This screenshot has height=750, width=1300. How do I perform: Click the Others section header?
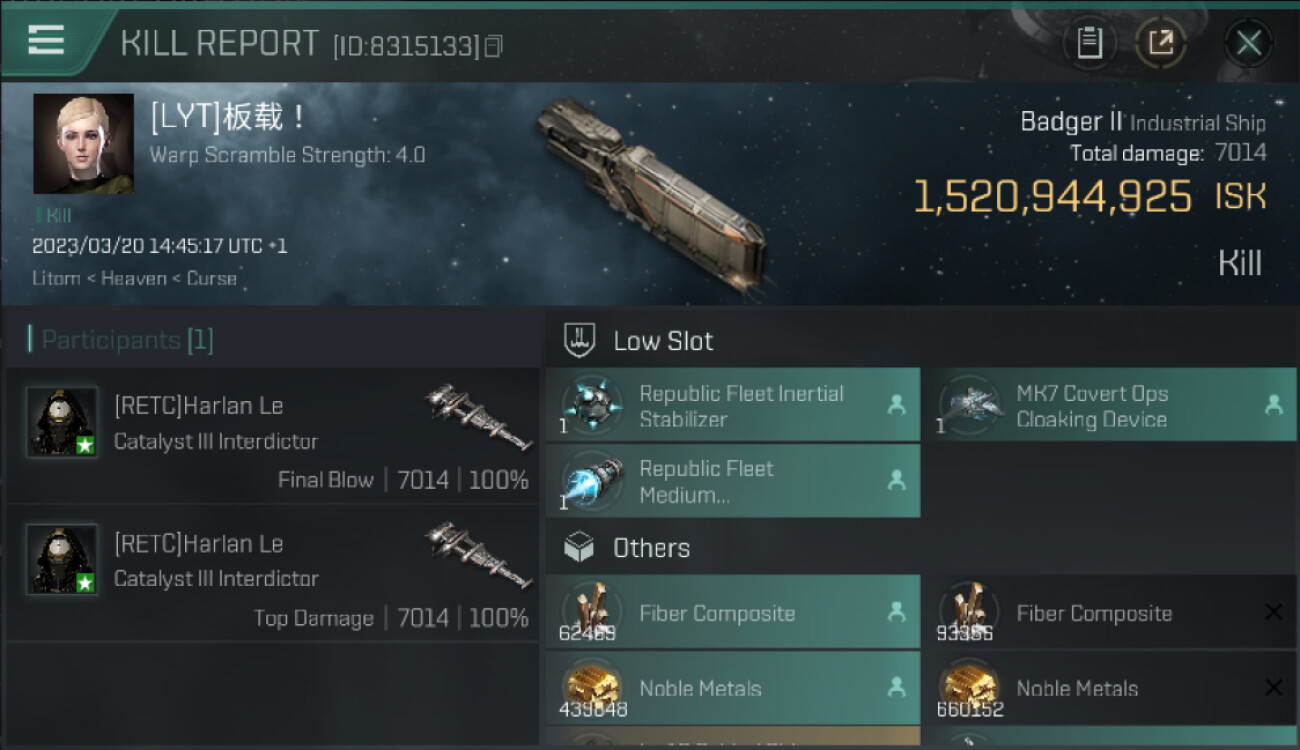651,548
